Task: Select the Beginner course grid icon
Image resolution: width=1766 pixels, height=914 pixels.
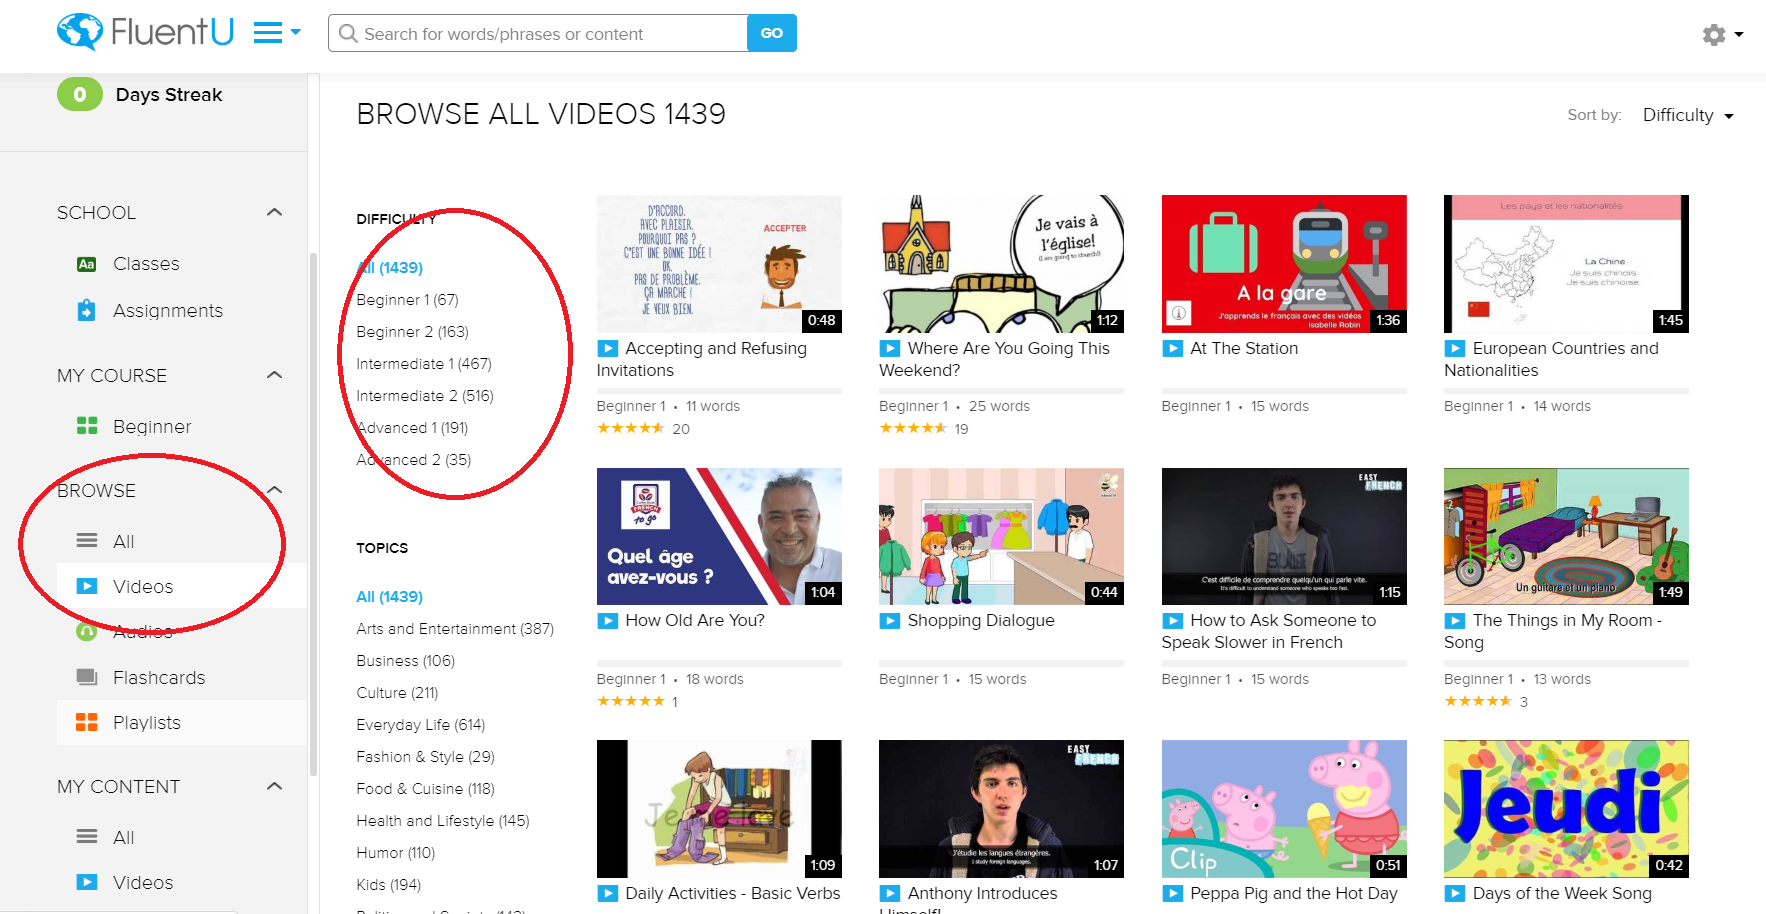Action: [87, 426]
